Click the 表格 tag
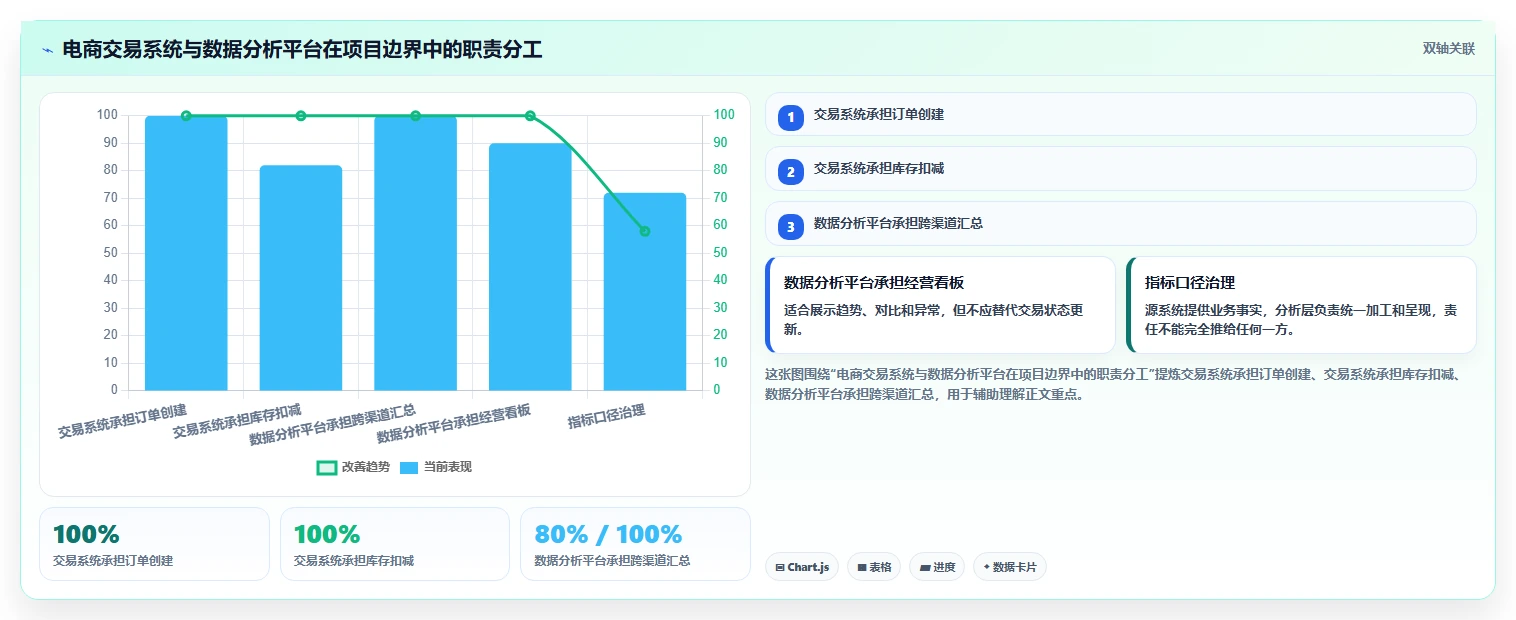 pos(874,567)
